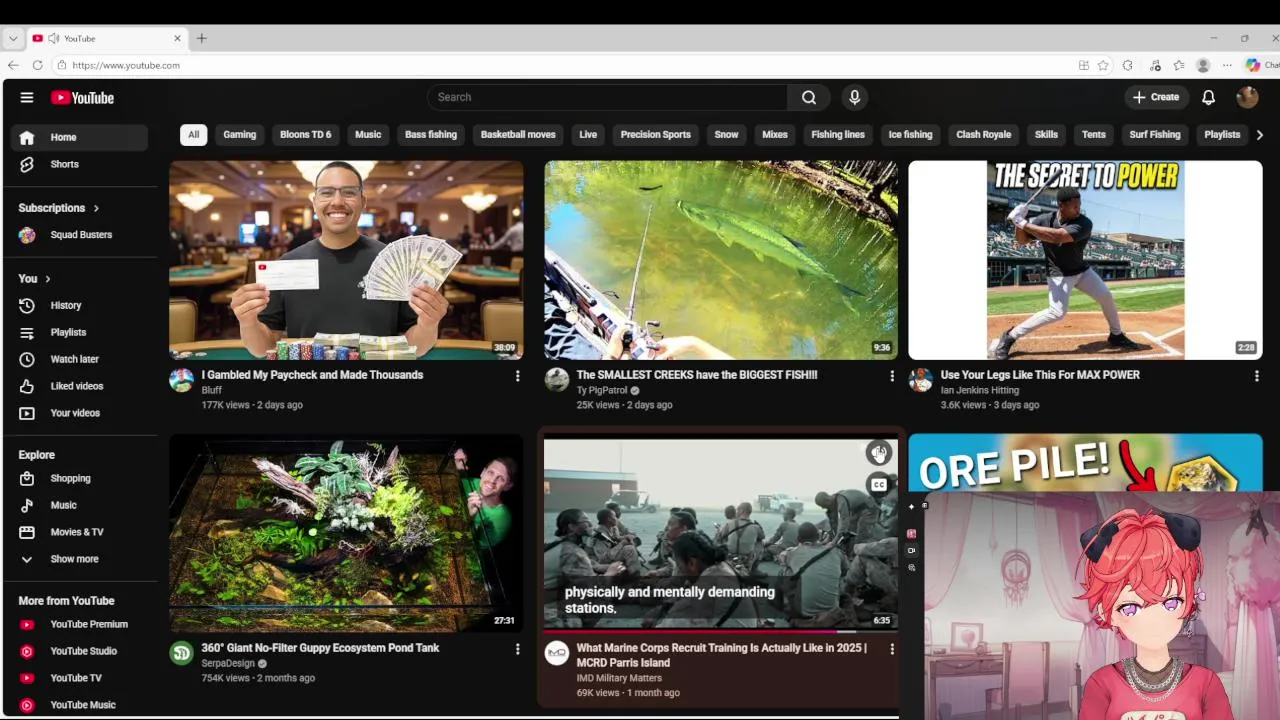Open YouTube Music under More from YouTube
This screenshot has height=720, width=1280.
(79, 705)
